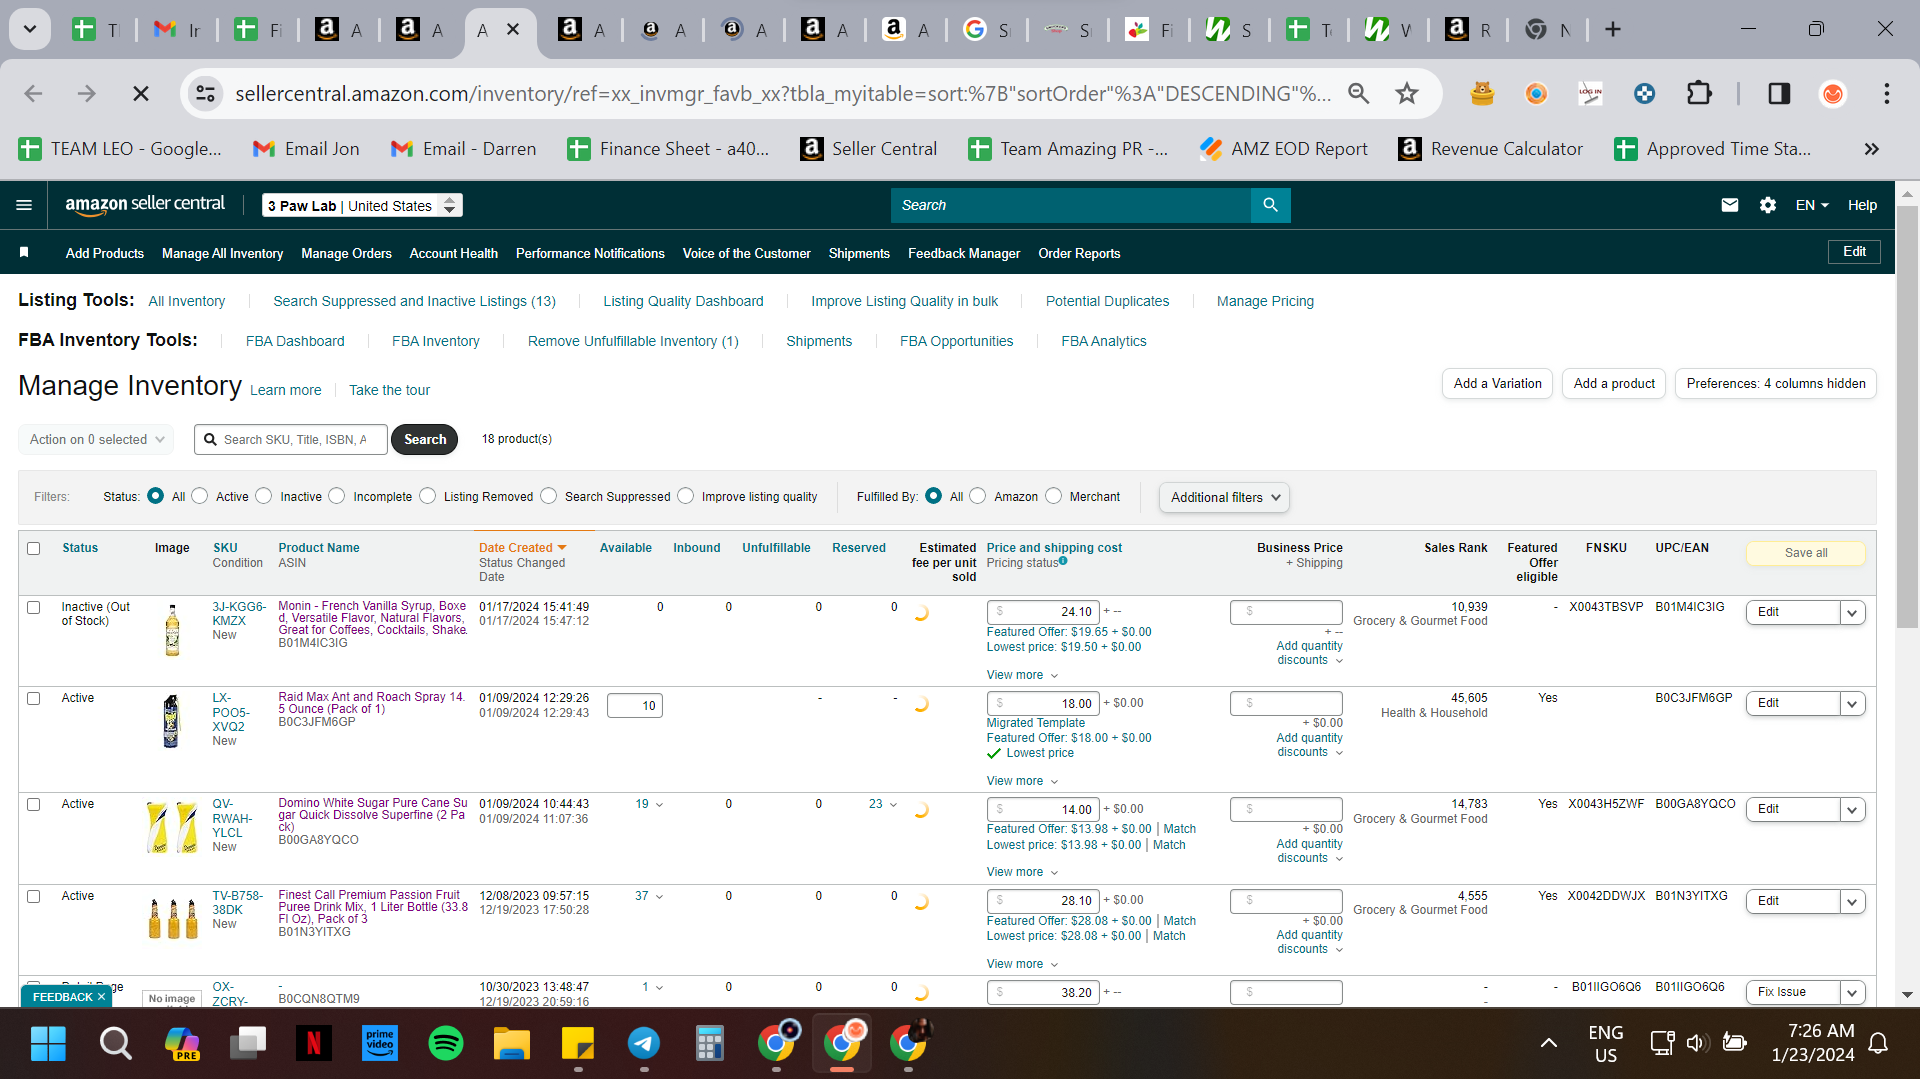Viewport: 1920px width, 1079px height.
Task: Select the Search Suppressed filter radio
Action: click(548, 496)
